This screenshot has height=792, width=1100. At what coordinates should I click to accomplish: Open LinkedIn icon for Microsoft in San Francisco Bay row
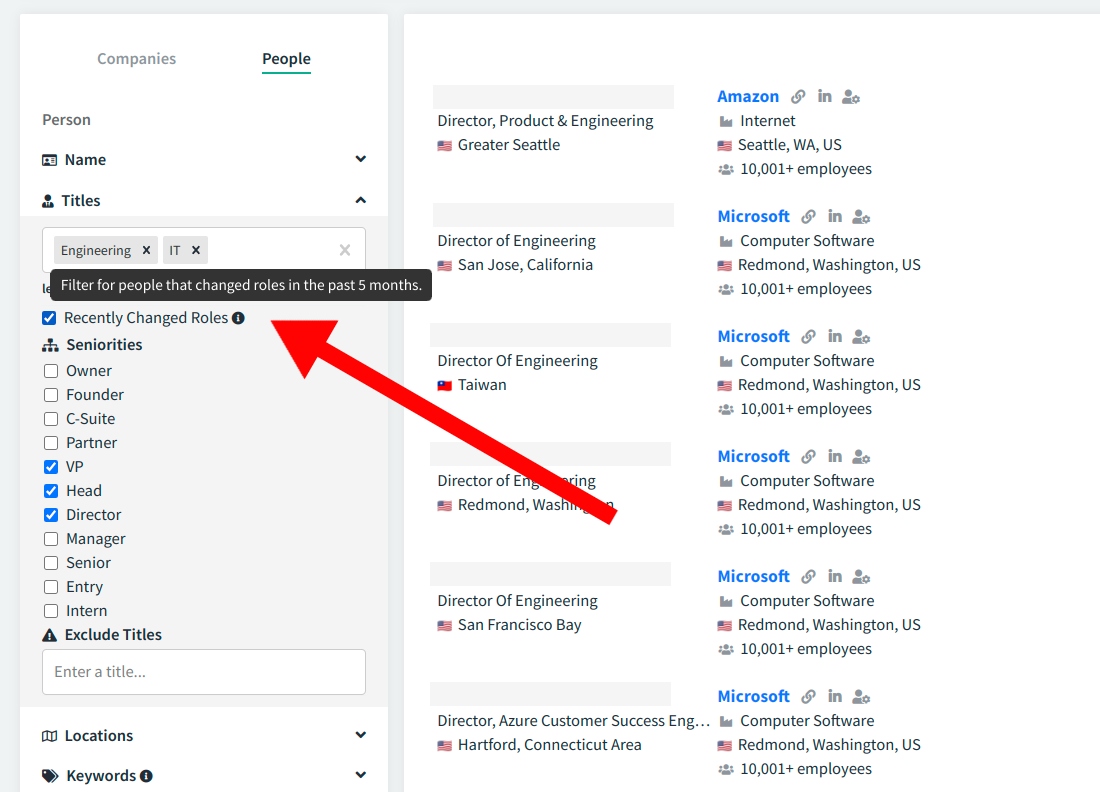tap(835, 576)
